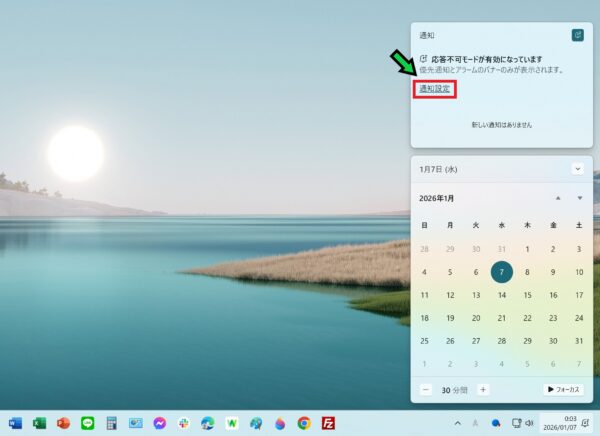Image resolution: width=600 pixels, height=436 pixels.
Task: Open the Edge icon left of green W
Action: [208, 423]
